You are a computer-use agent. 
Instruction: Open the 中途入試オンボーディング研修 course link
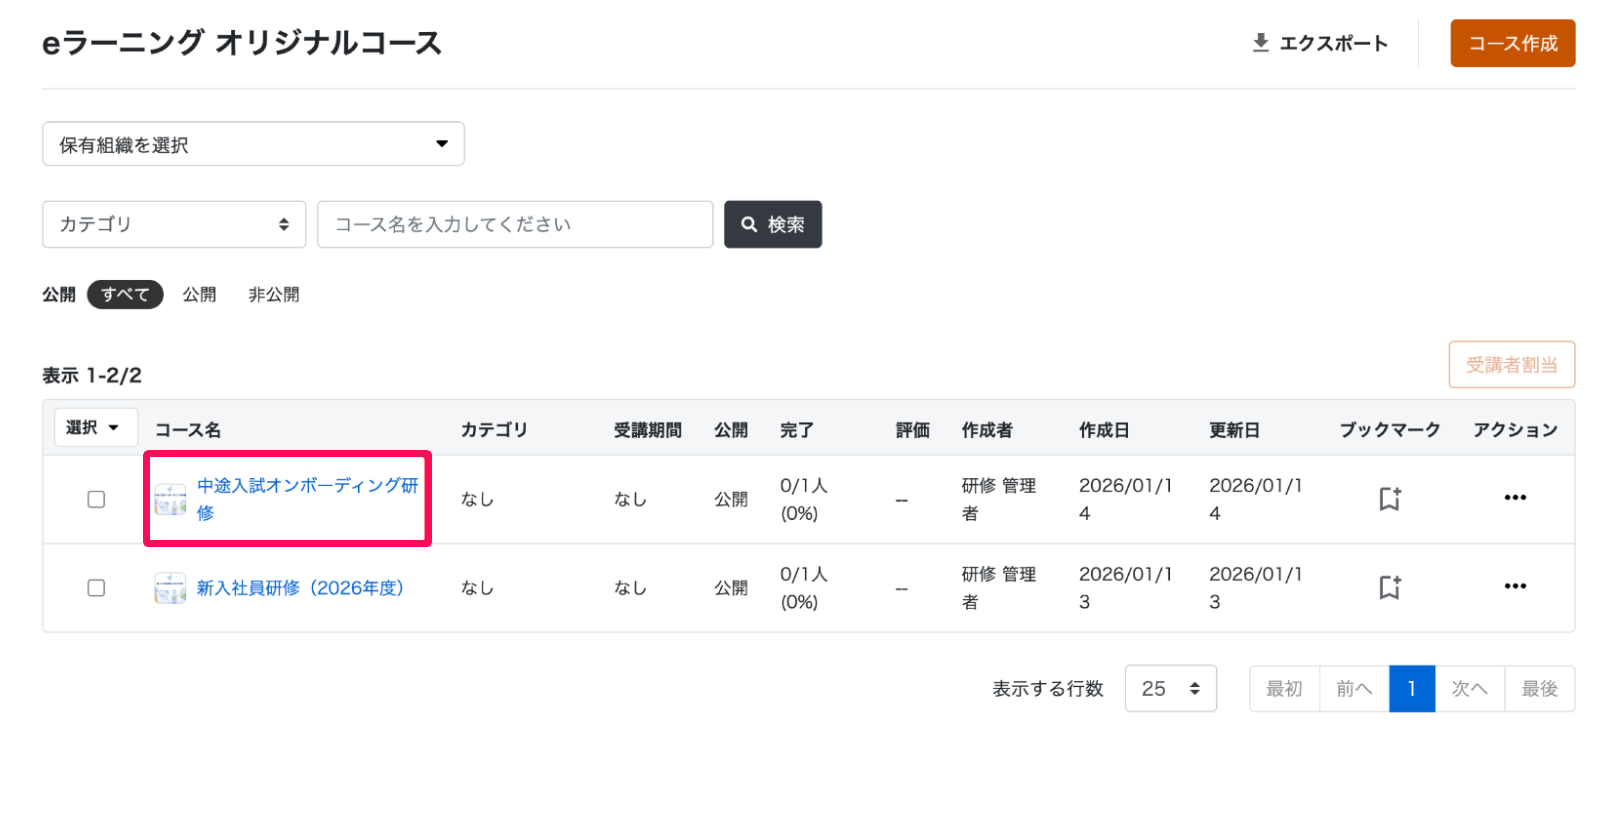pos(307,499)
